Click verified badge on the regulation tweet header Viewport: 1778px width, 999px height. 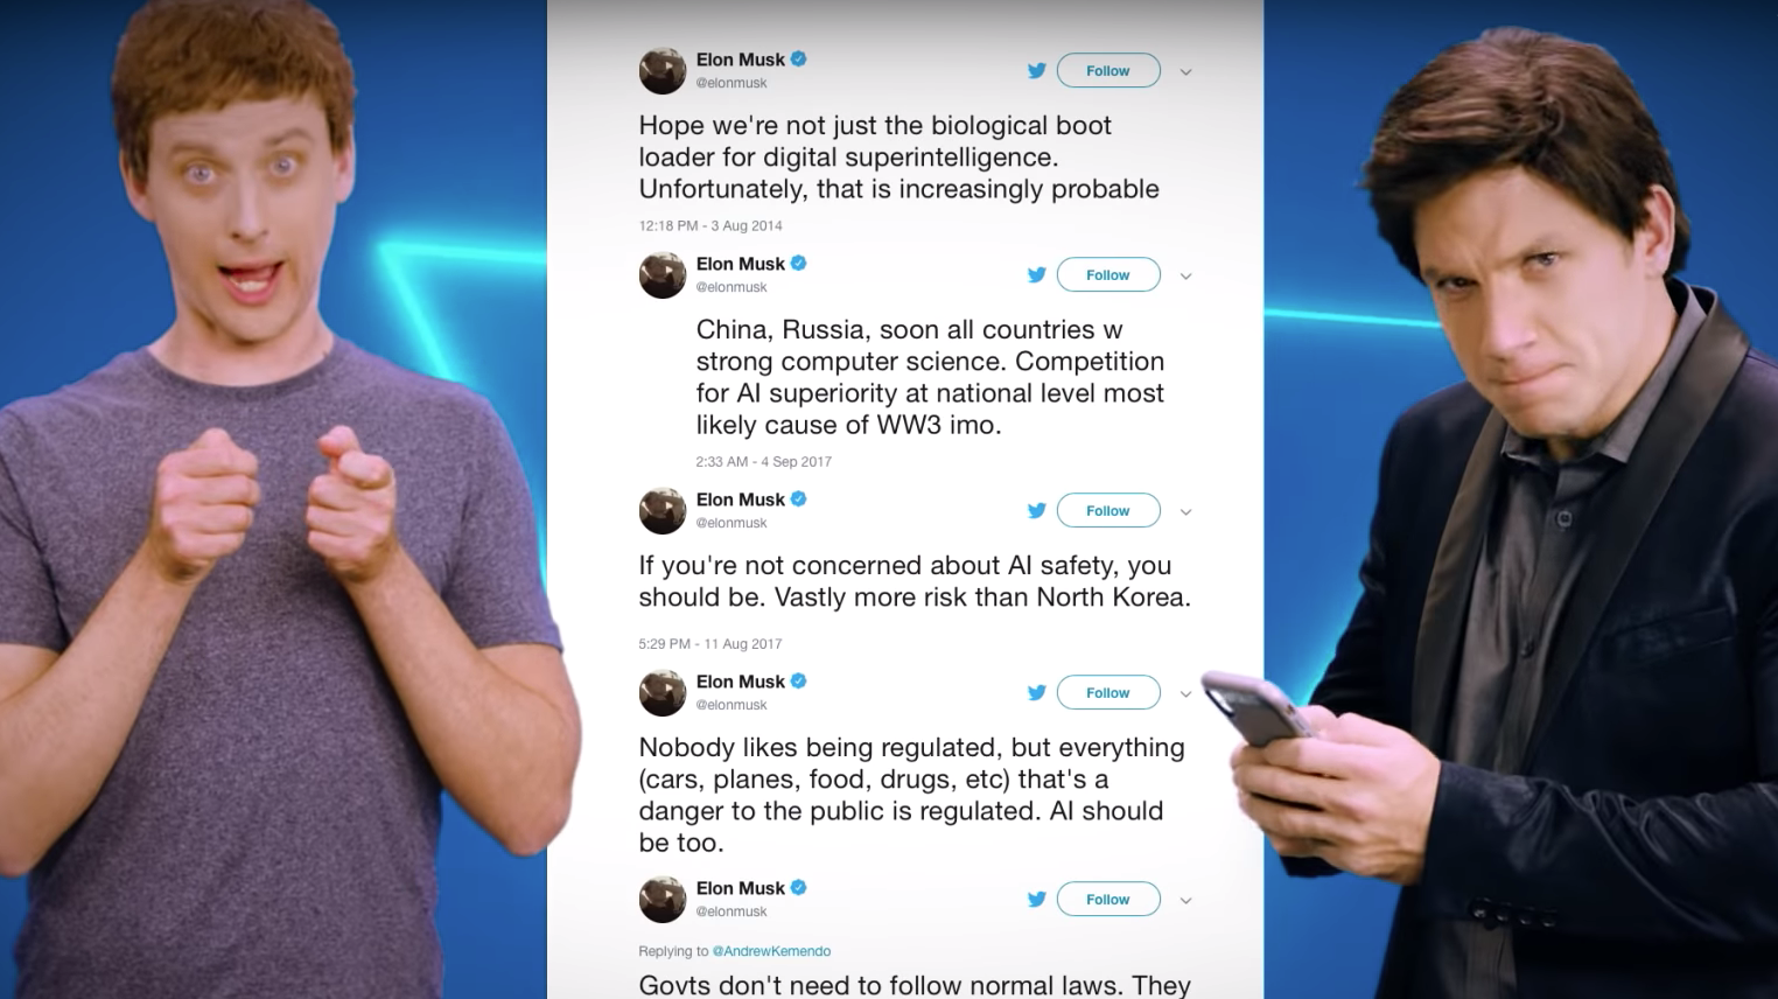pos(798,681)
